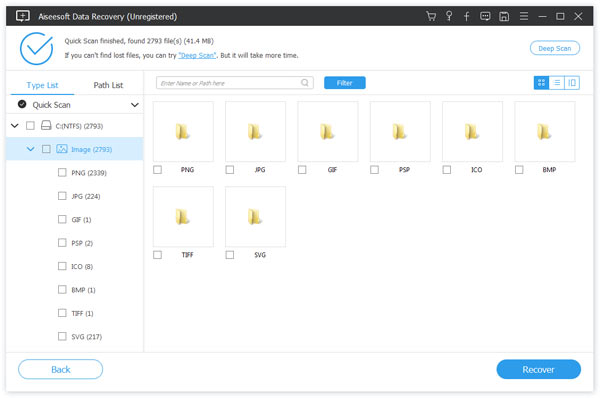
Task: Switch to the Path List tab
Action: point(108,85)
